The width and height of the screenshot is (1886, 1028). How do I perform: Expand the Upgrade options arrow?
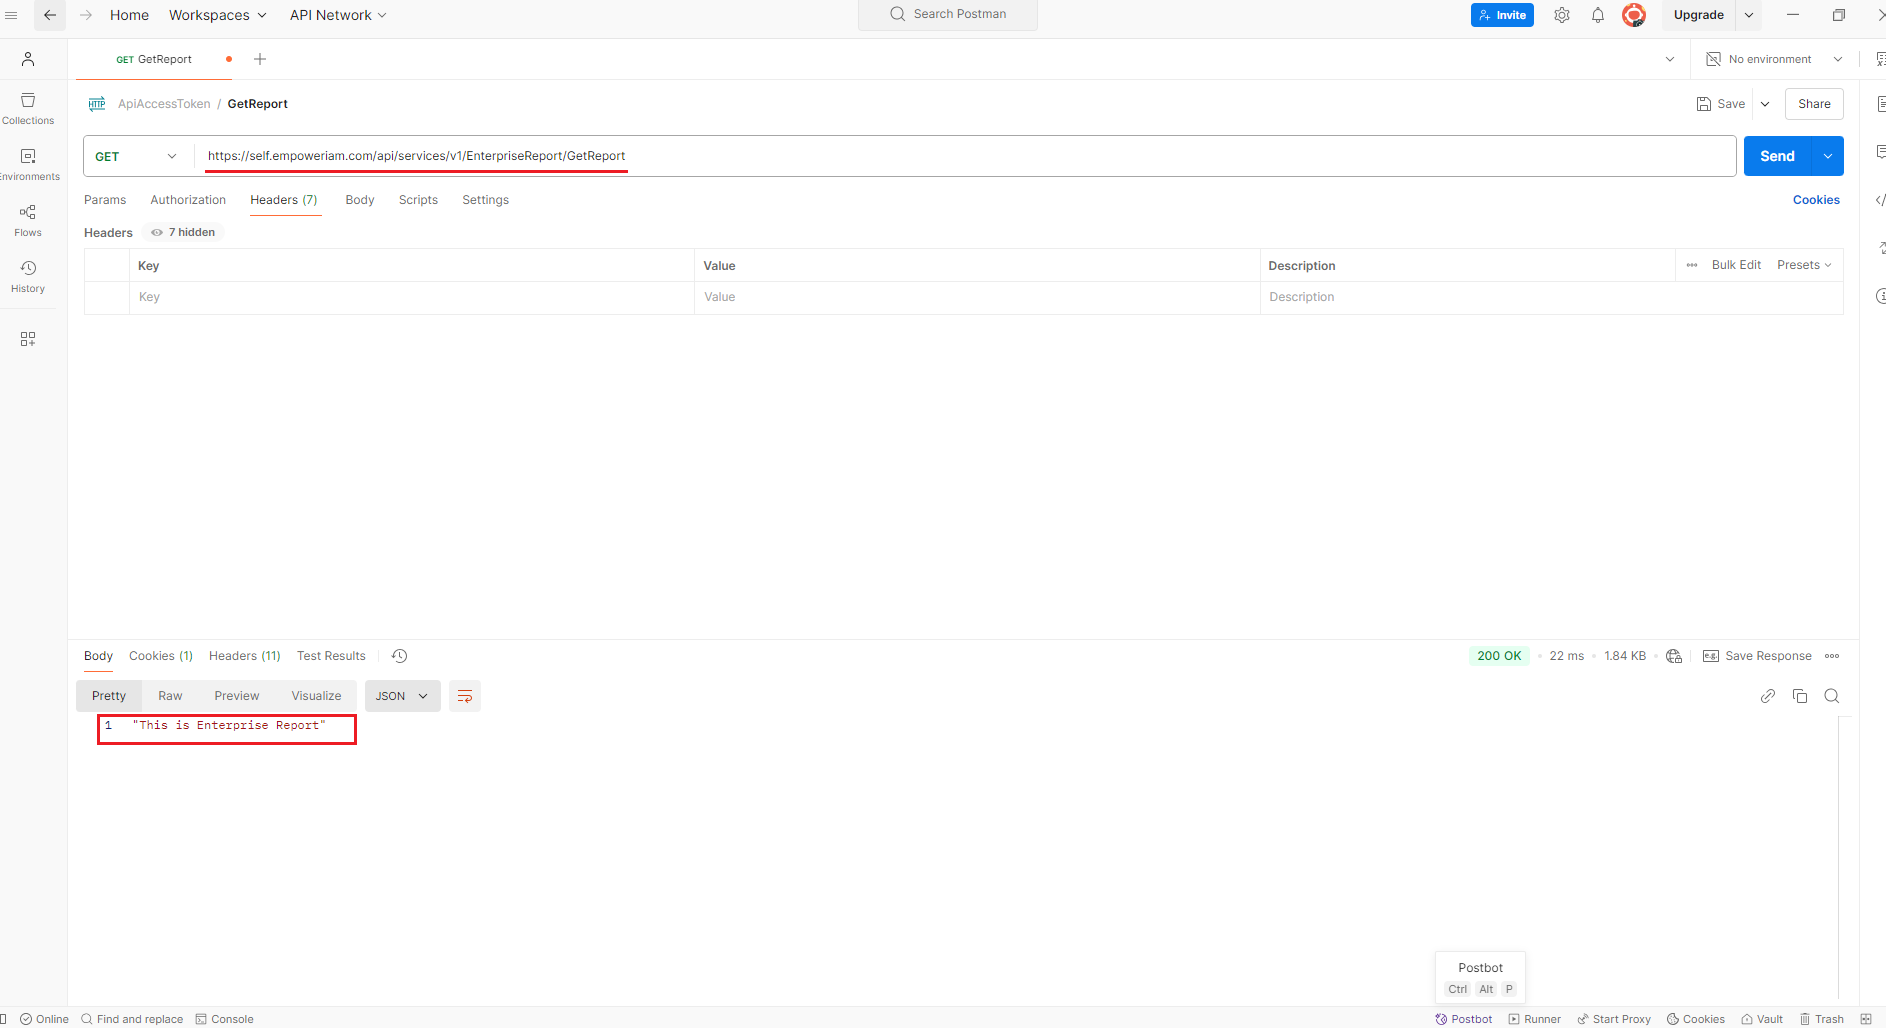tap(1749, 15)
